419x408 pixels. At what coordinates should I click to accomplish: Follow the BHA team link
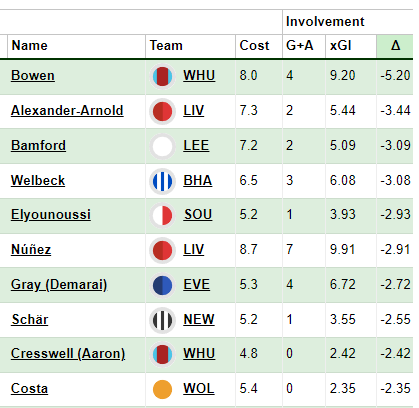(198, 181)
